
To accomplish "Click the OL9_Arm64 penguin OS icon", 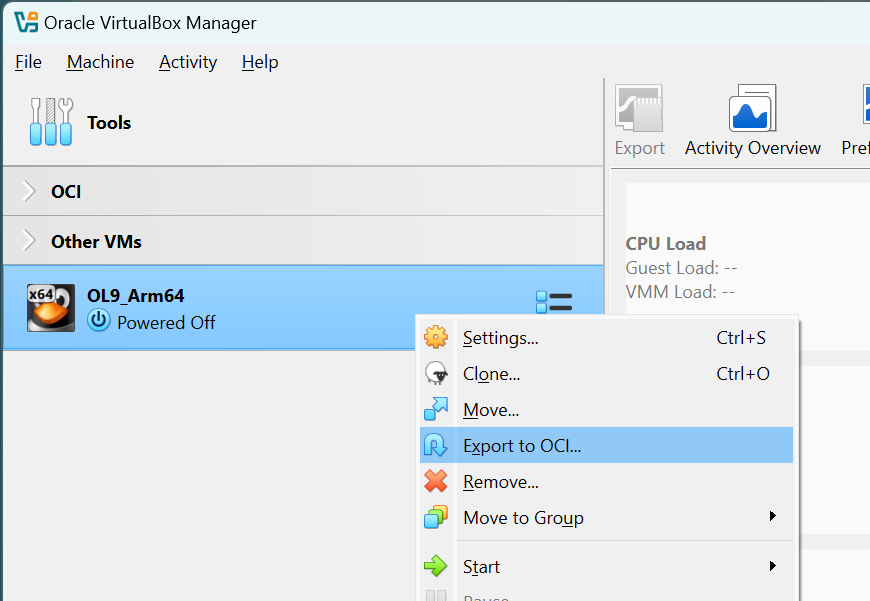I will click(51, 308).
